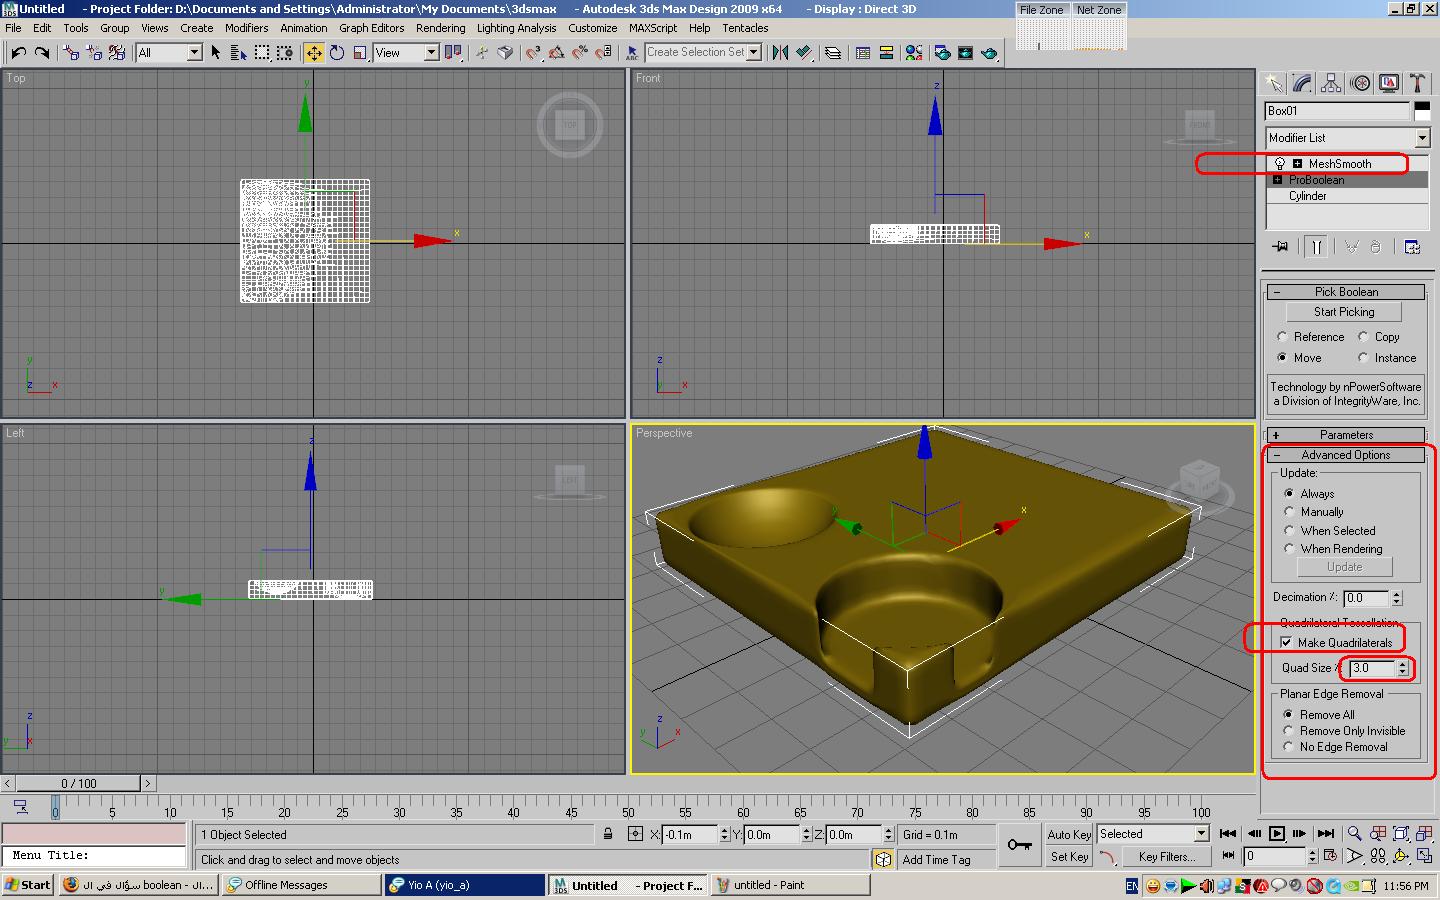Click the Play Animation button

pyautogui.click(x=1277, y=833)
